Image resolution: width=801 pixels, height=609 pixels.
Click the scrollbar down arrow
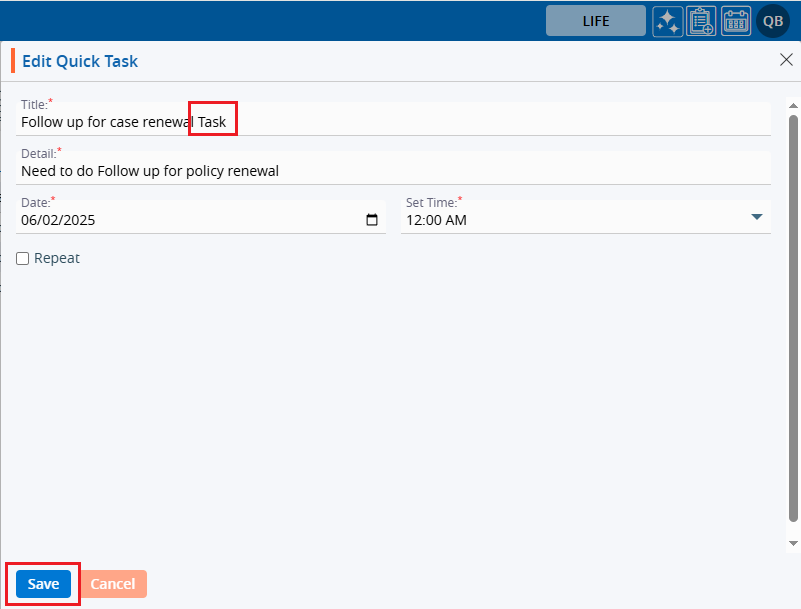click(x=793, y=543)
